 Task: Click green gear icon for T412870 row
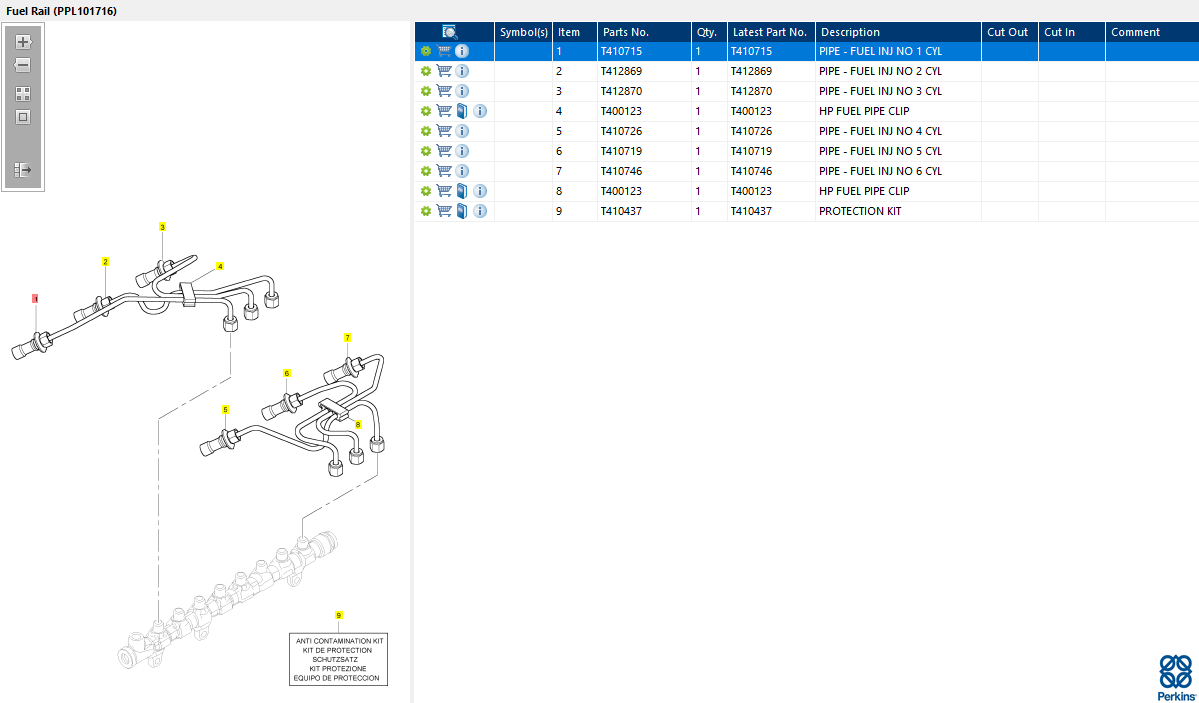[x=426, y=91]
